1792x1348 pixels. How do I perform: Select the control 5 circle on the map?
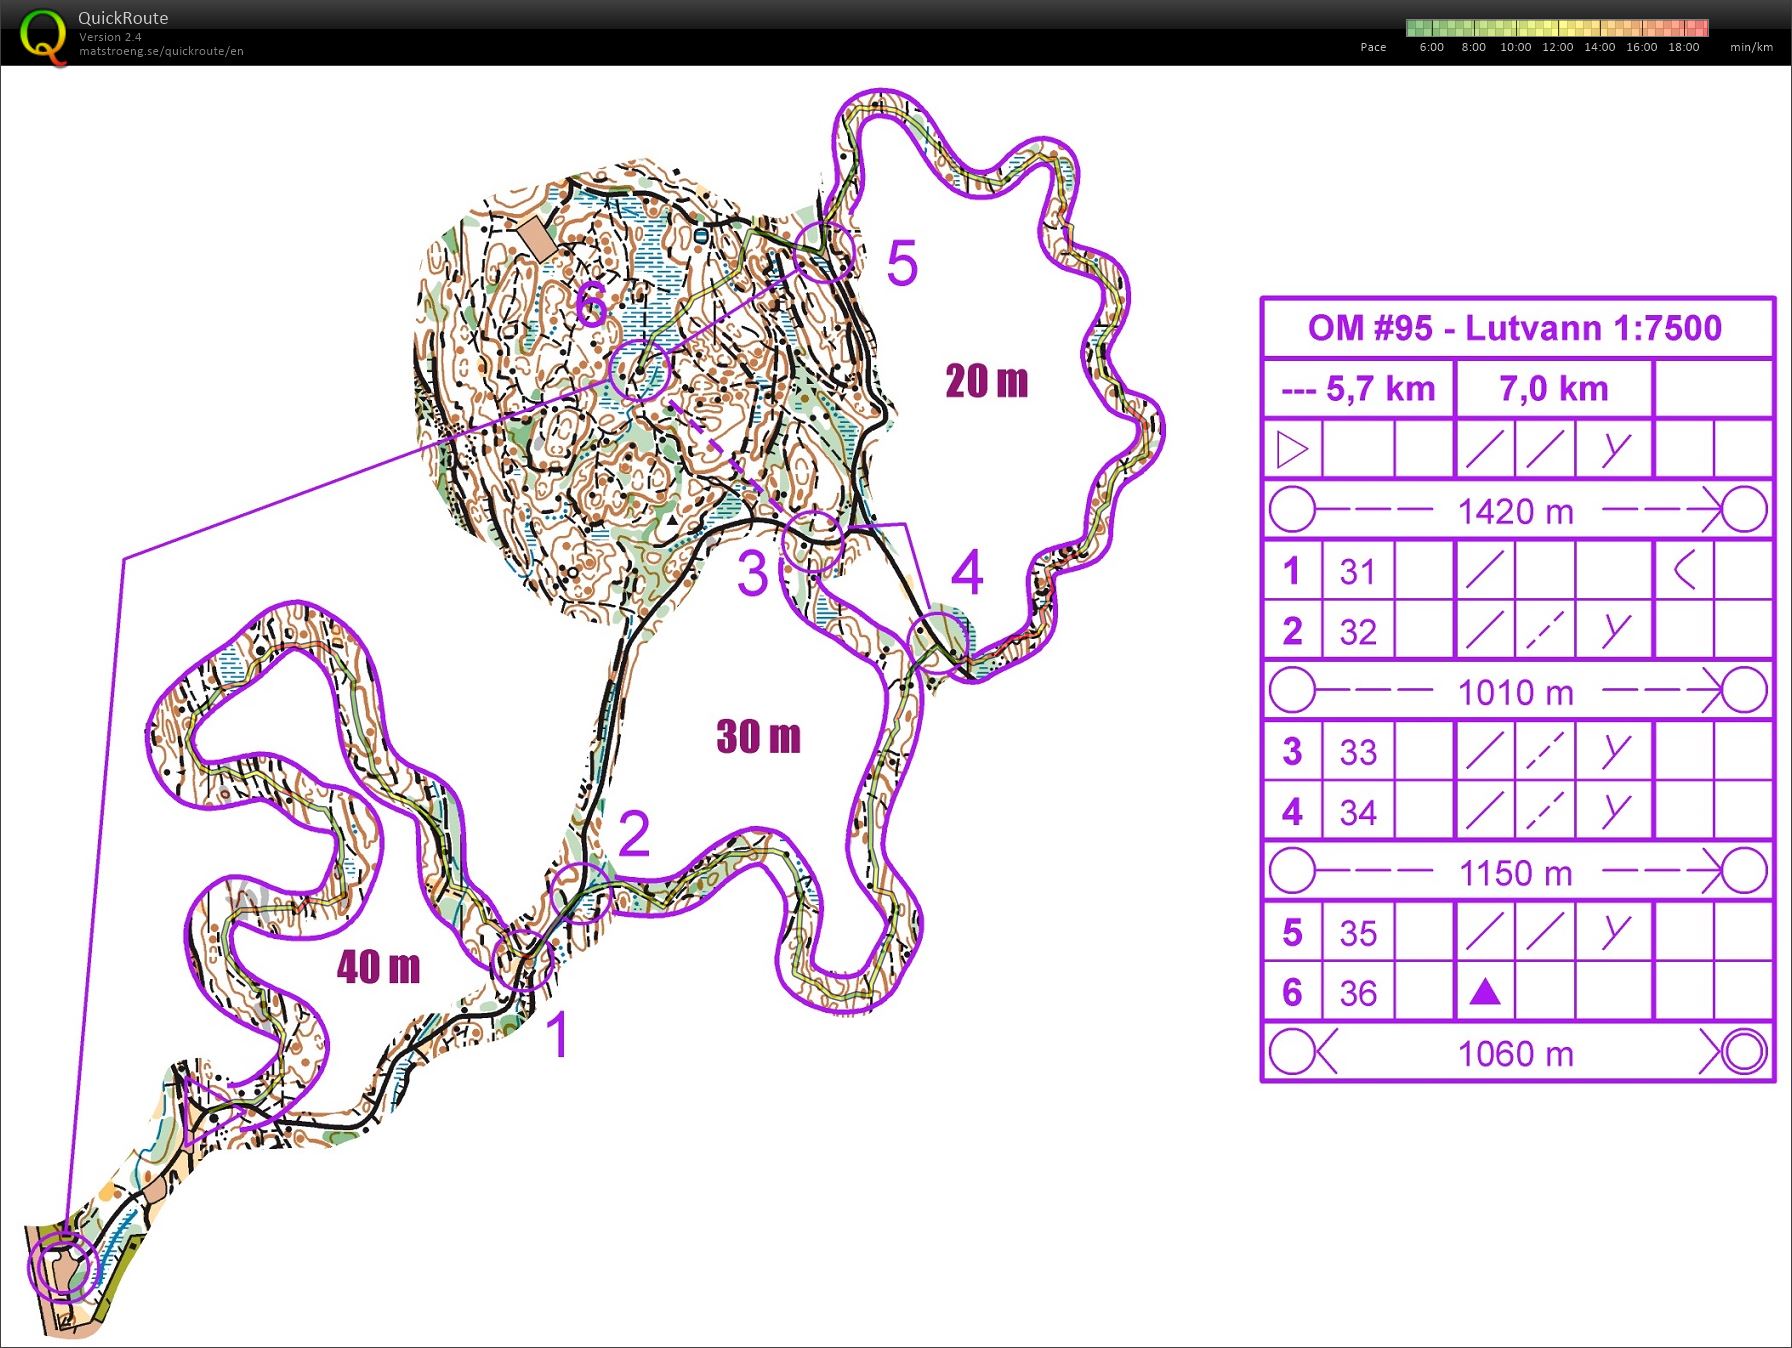[x=825, y=251]
